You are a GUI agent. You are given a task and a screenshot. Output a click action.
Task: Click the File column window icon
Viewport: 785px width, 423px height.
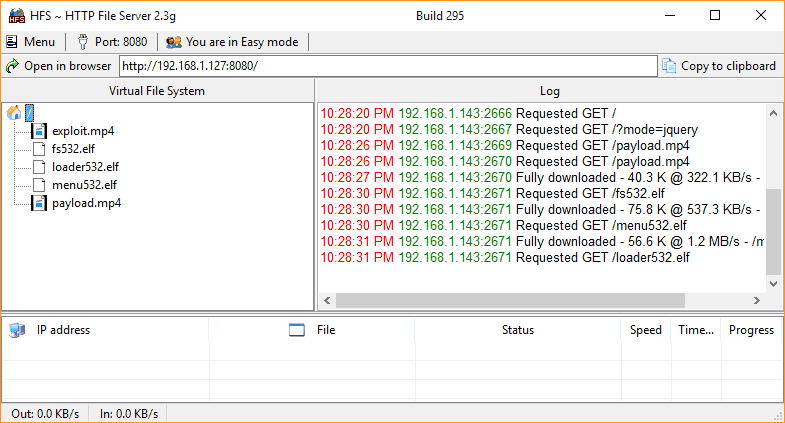click(297, 330)
